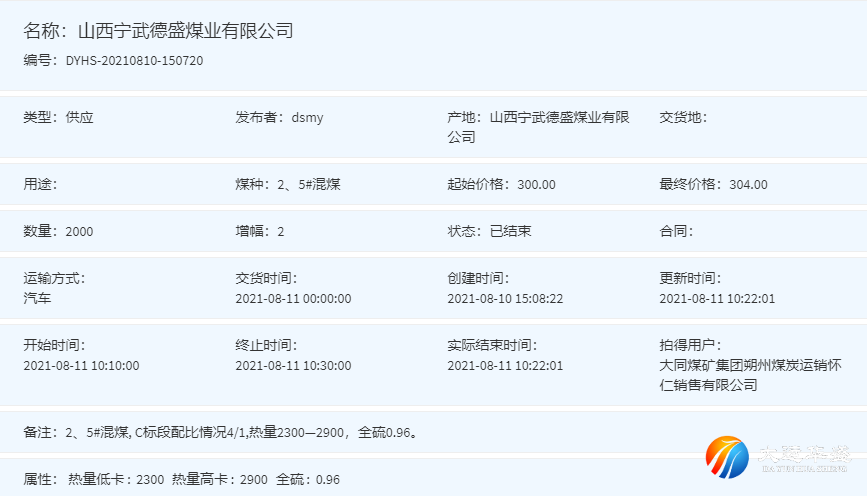Click the transport method 汽车

coord(37,298)
